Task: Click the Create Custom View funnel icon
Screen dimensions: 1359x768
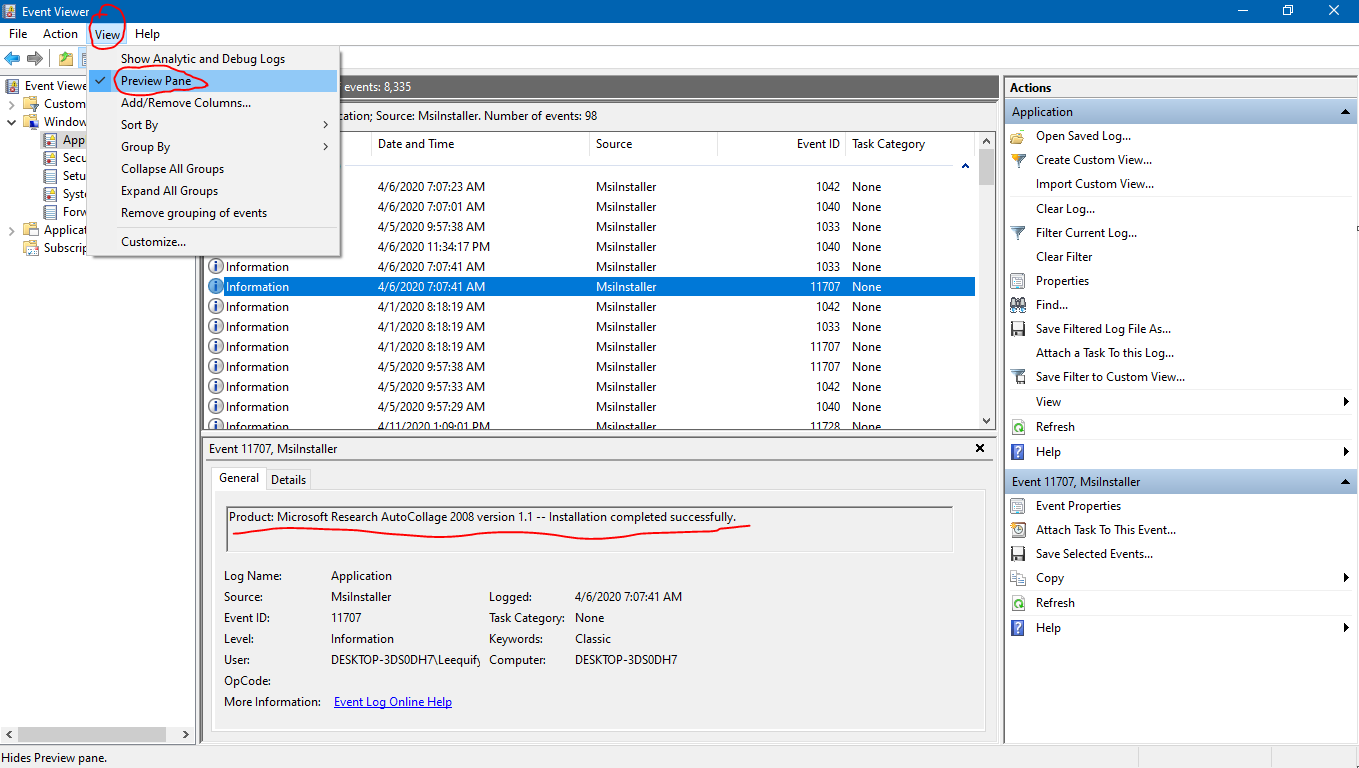Action: (x=1018, y=160)
